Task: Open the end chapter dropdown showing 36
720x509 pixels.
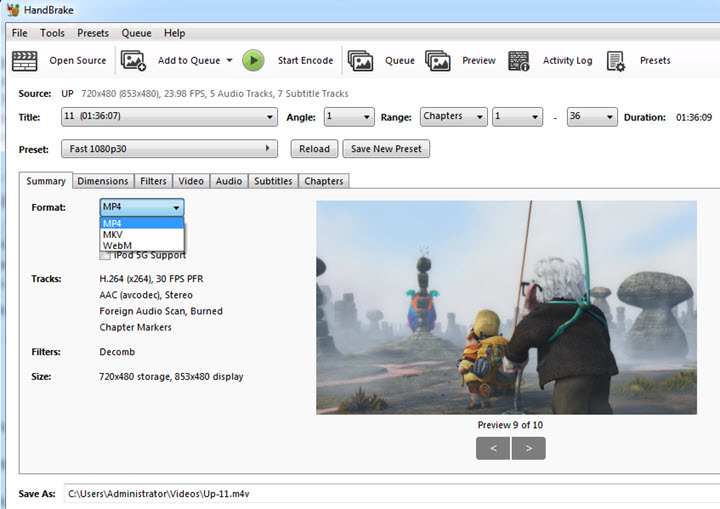Action: [592, 117]
